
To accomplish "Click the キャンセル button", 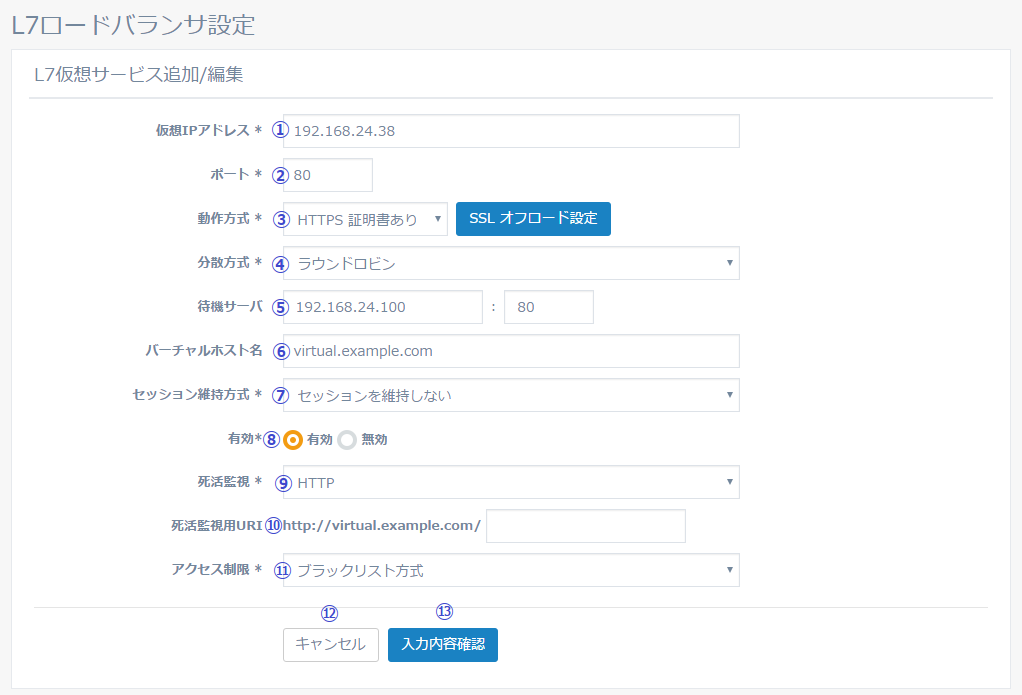I will coord(330,645).
